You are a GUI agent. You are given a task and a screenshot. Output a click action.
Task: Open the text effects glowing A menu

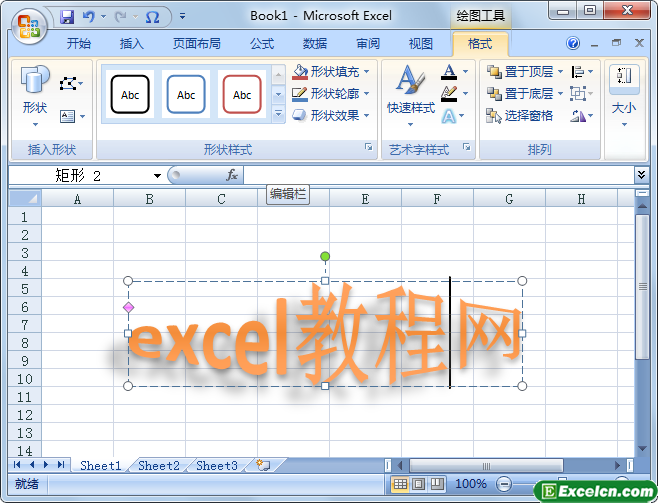click(x=453, y=116)
